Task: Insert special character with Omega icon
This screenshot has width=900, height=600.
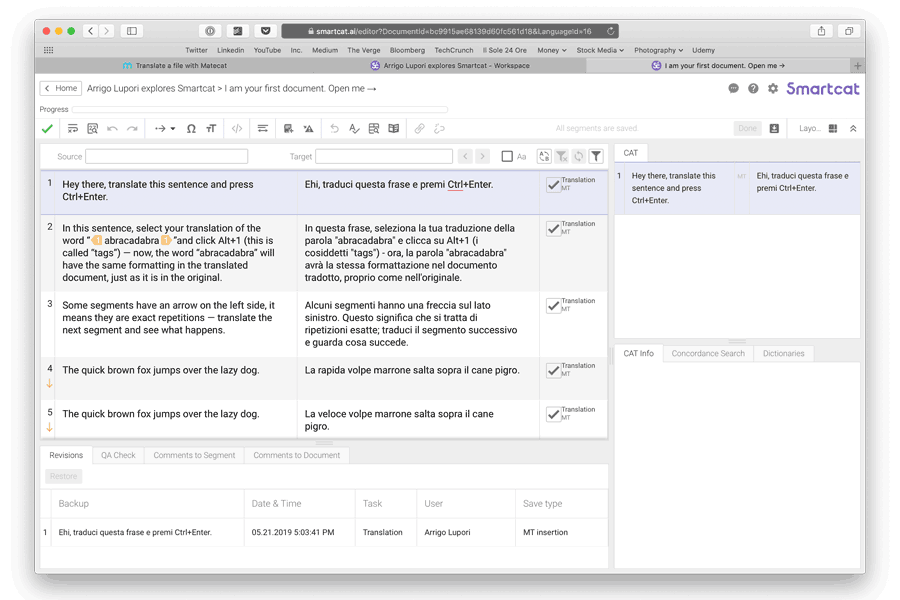Action: coord(191,129)
